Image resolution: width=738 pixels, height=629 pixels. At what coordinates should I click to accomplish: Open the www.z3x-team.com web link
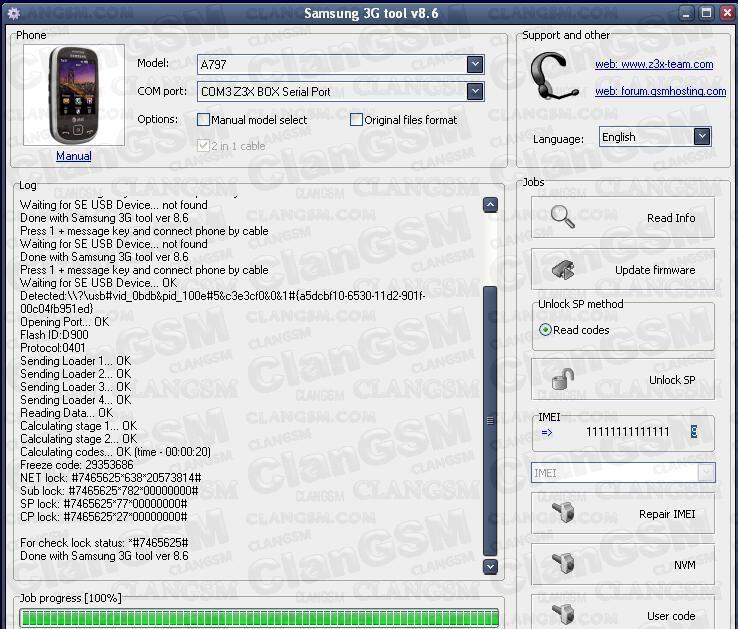tap(654, 64)
